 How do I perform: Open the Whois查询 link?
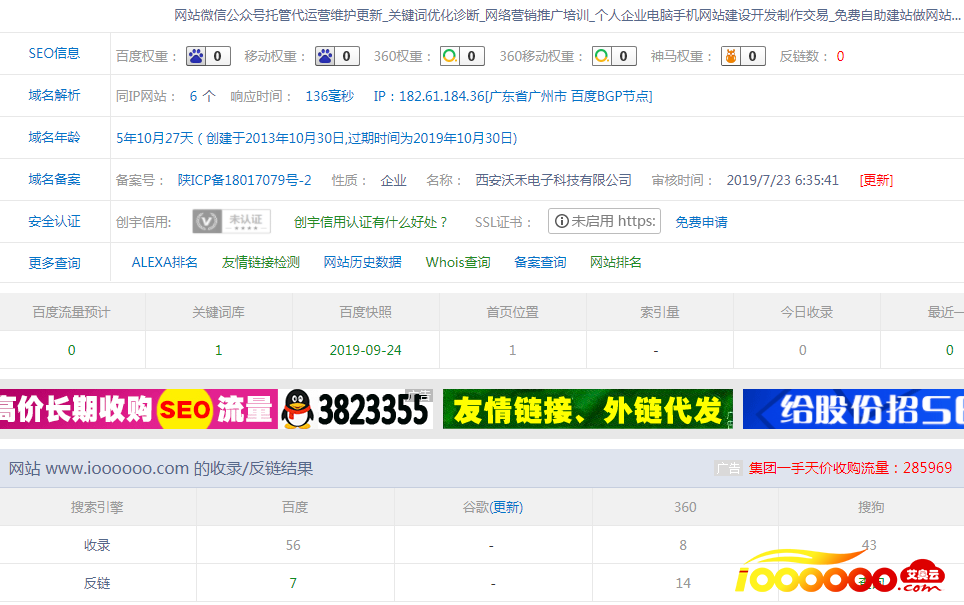[x=457, y=263]
